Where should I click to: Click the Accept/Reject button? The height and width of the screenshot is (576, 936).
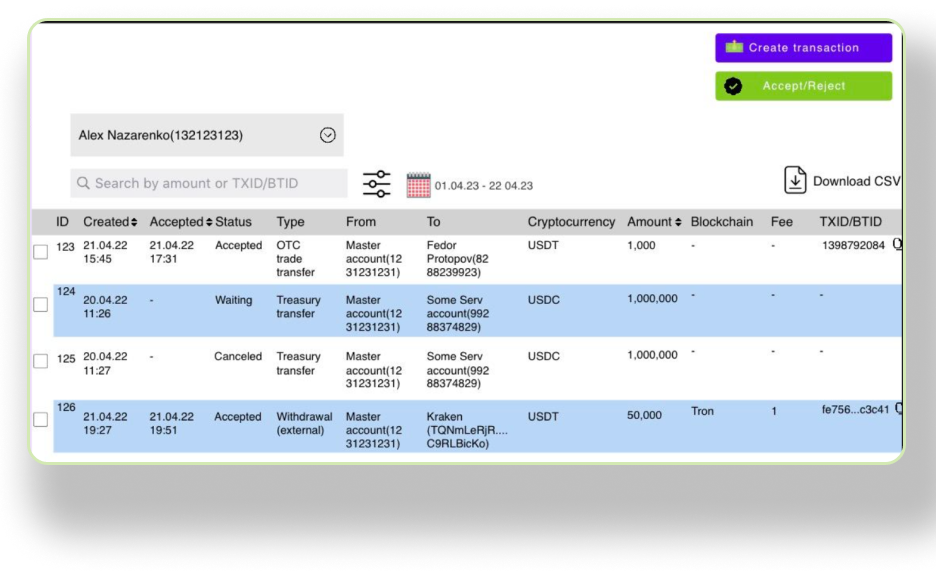803,86
